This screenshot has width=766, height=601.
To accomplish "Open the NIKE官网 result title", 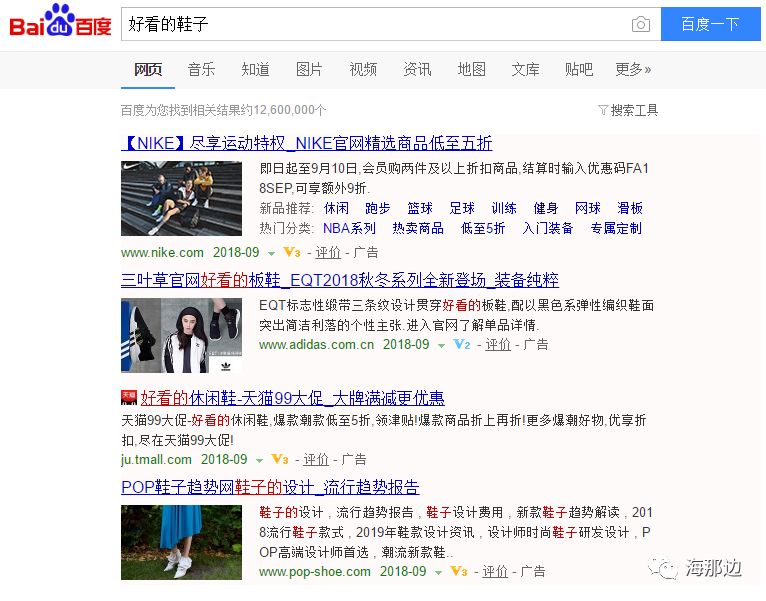I will pyautogui.click(x=307, y=143).
